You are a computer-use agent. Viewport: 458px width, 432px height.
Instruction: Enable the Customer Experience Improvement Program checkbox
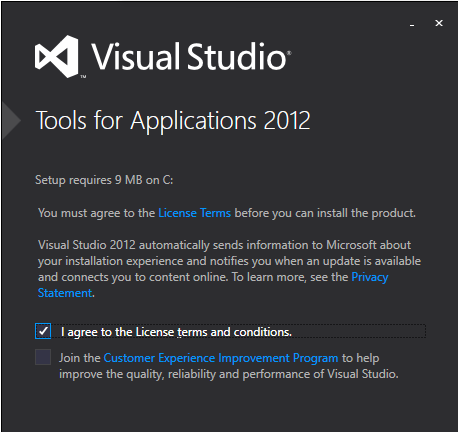[x=43, y=357]
